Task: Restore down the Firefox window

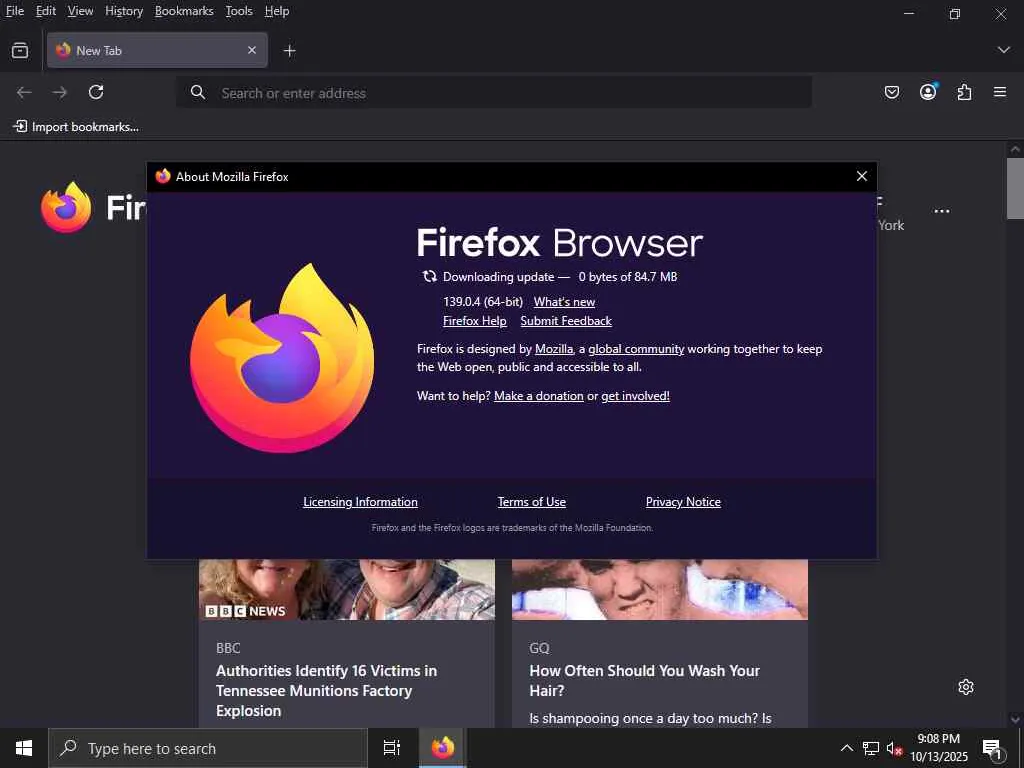Action: tap(955, 13)
